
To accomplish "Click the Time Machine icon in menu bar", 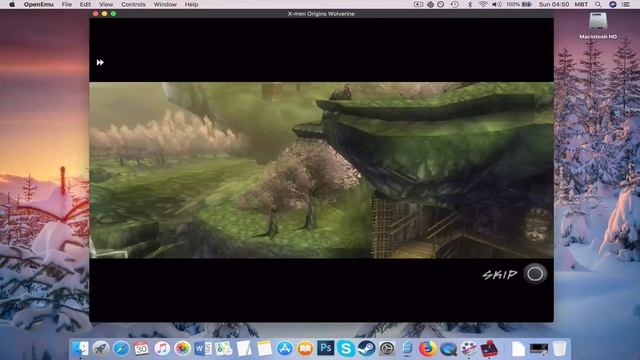I will (x=454, y=4).
